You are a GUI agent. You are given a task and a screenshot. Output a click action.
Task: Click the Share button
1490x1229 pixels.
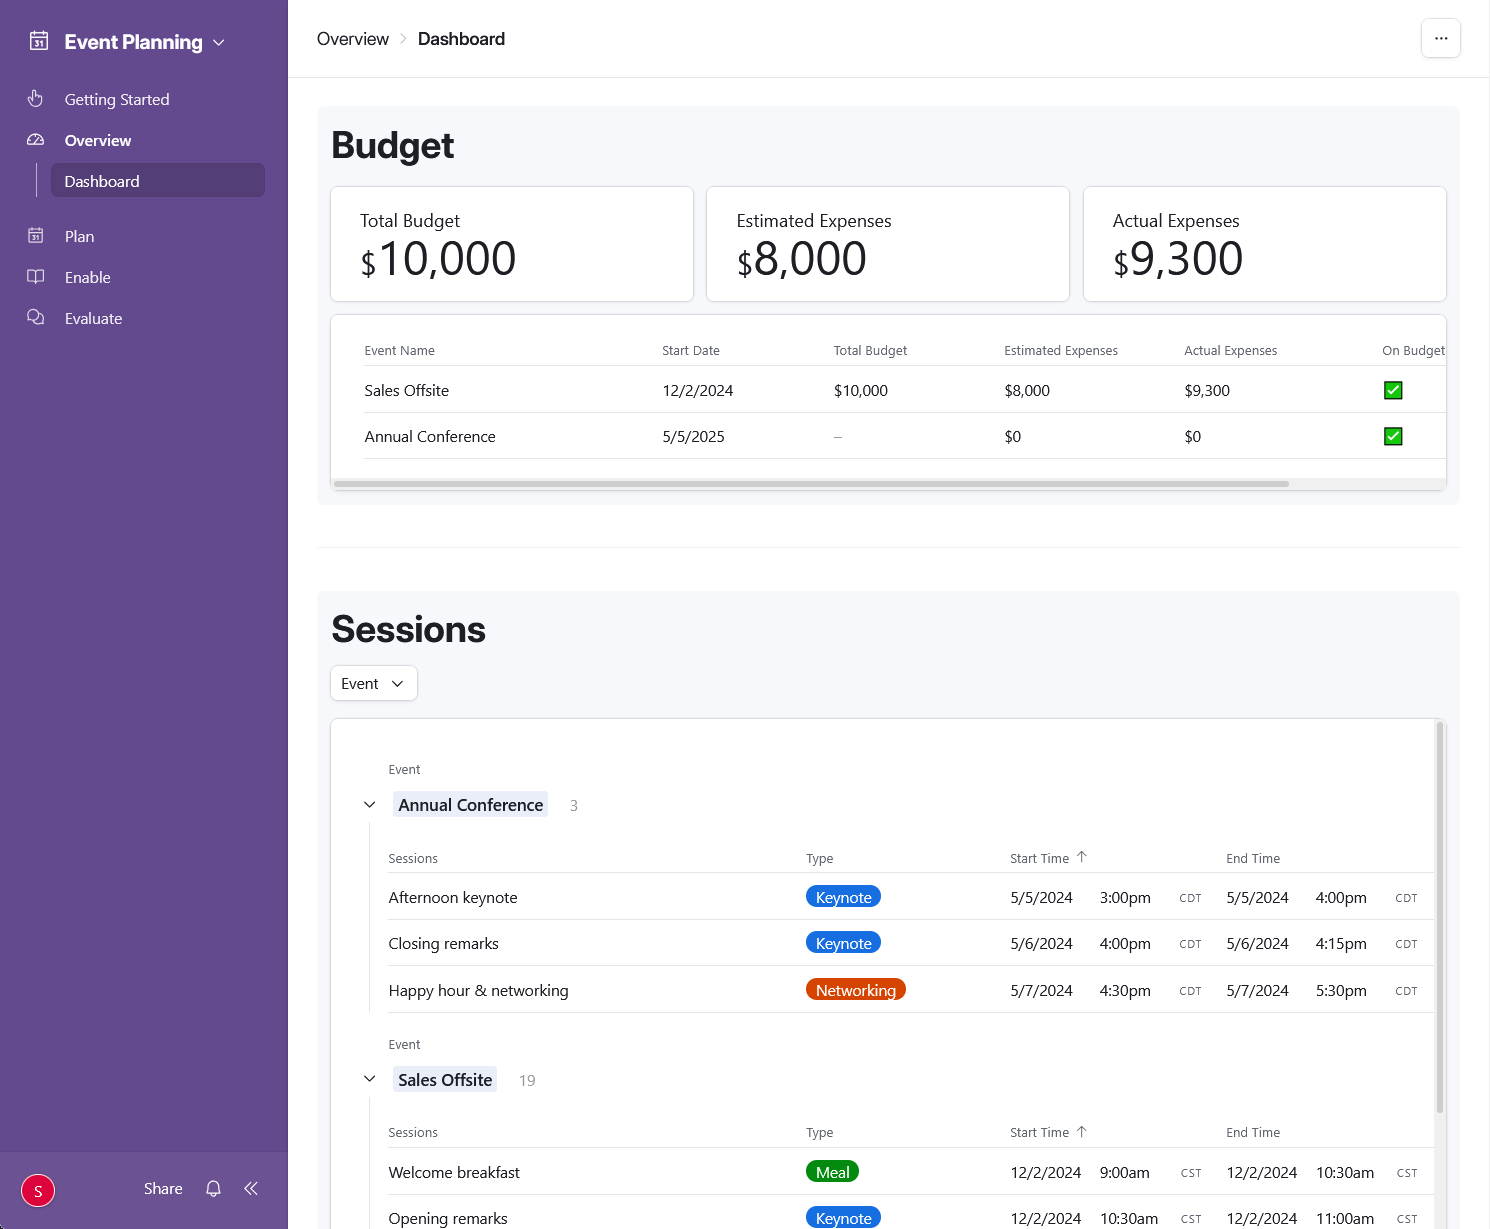(x=163, y=1188)
